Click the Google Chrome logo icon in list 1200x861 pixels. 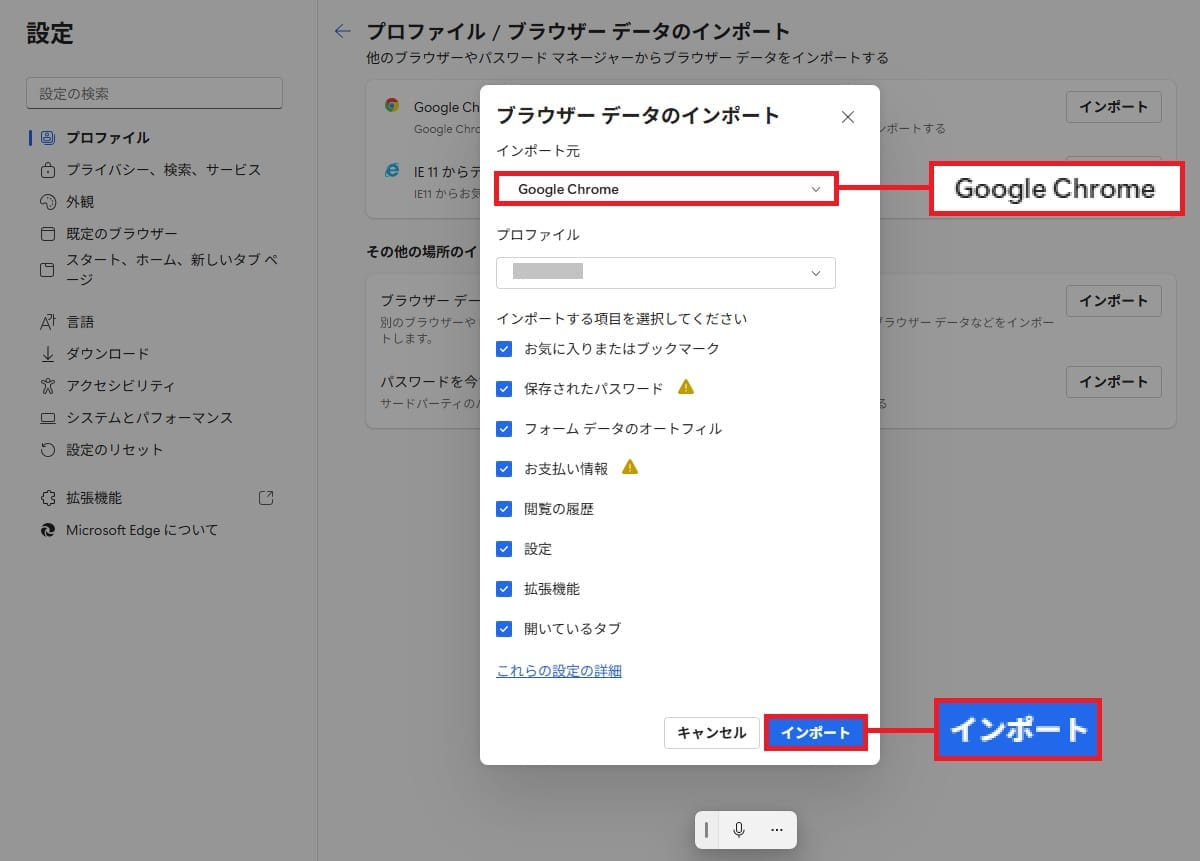point(392,106)
